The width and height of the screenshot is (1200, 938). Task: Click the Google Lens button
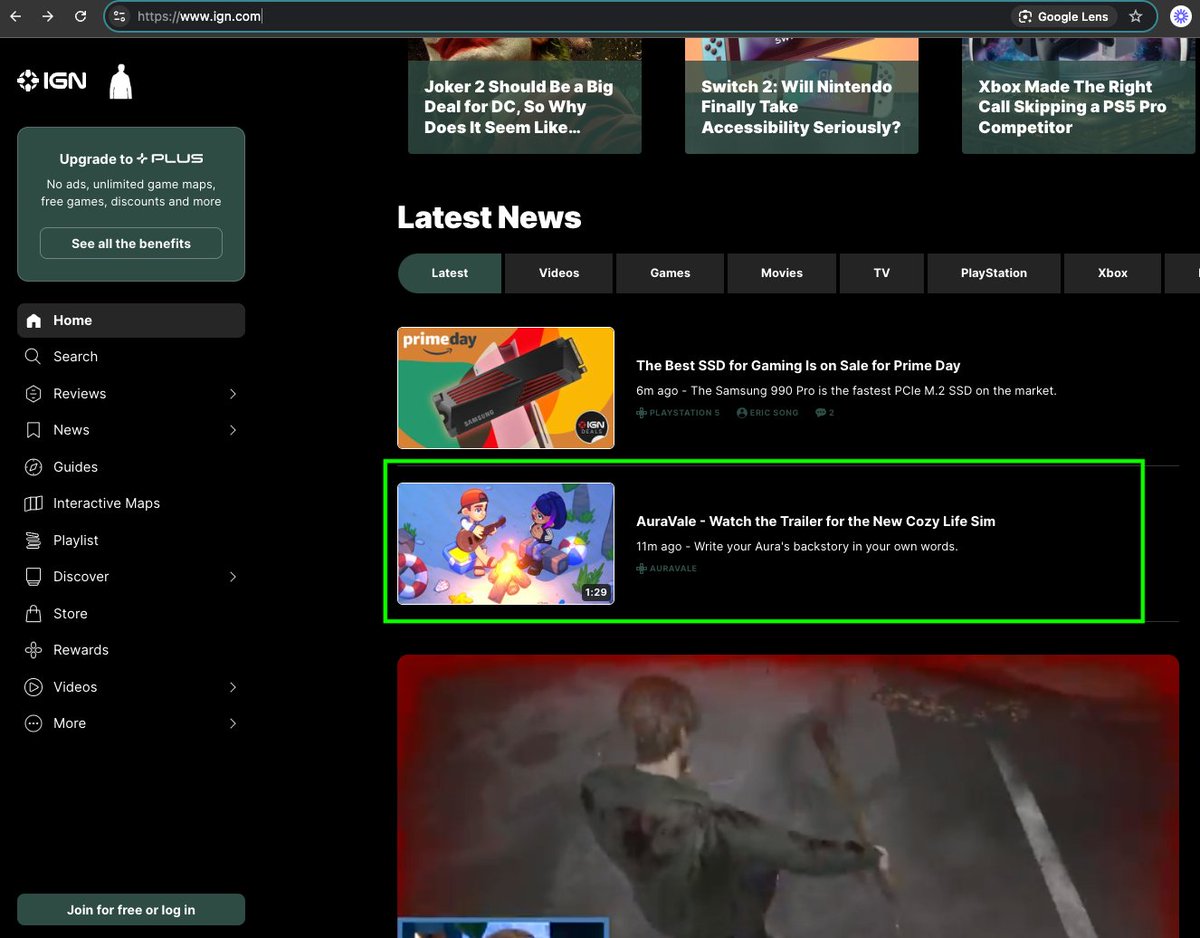[x=1063, y=16]
